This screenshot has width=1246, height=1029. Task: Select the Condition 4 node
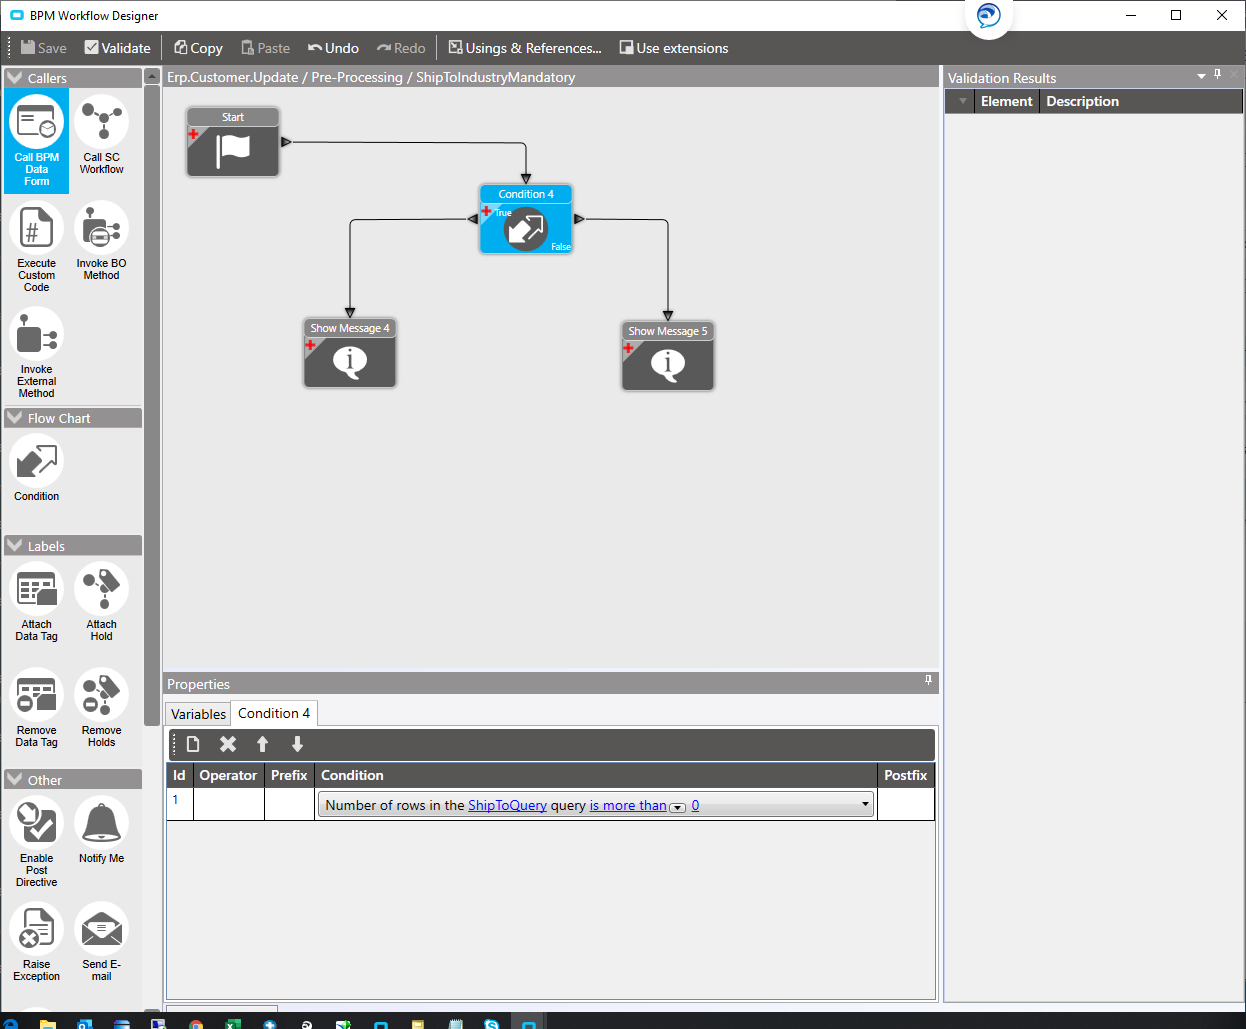[526, 219]
